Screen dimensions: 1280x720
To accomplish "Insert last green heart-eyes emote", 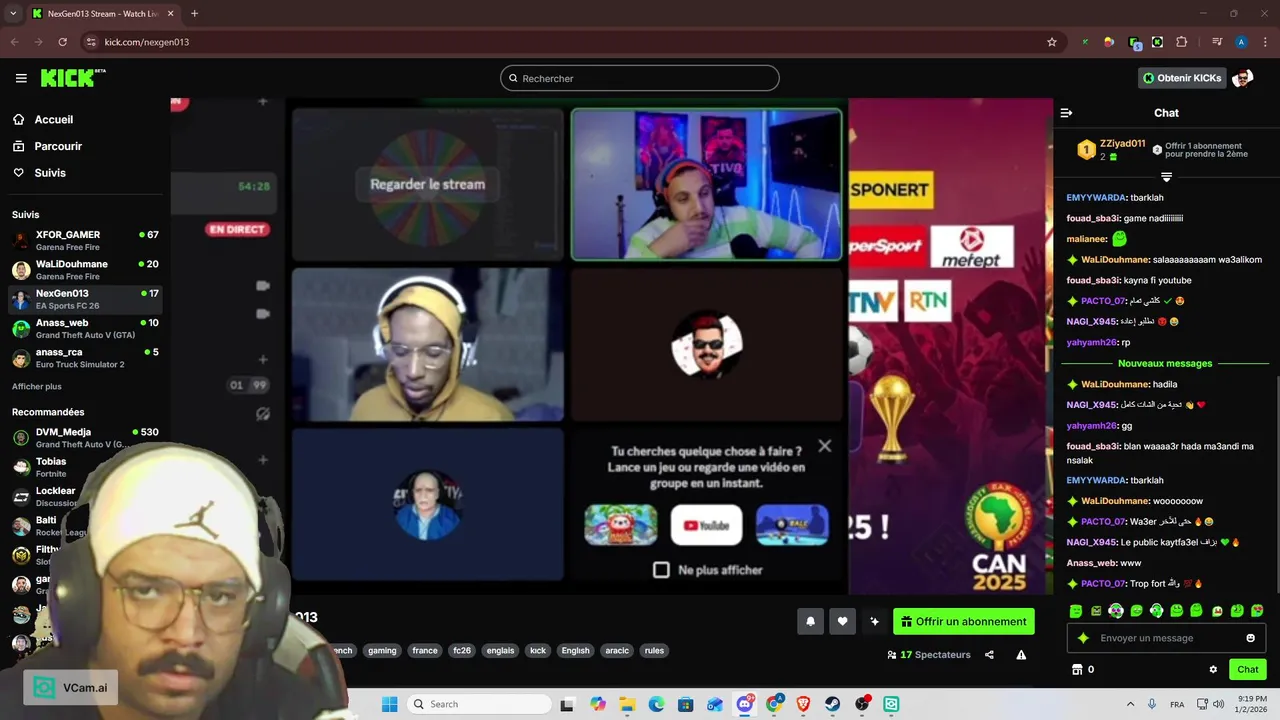I will [1257, 610].
